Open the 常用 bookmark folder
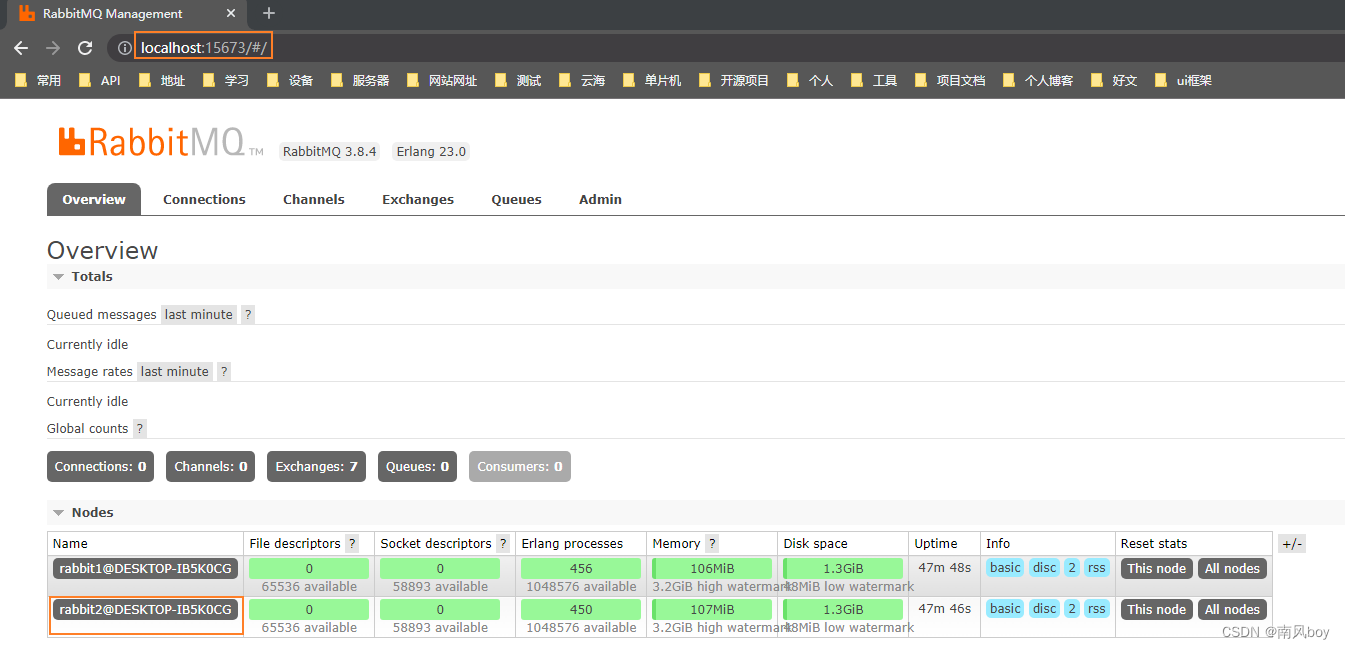 point(39,80)
